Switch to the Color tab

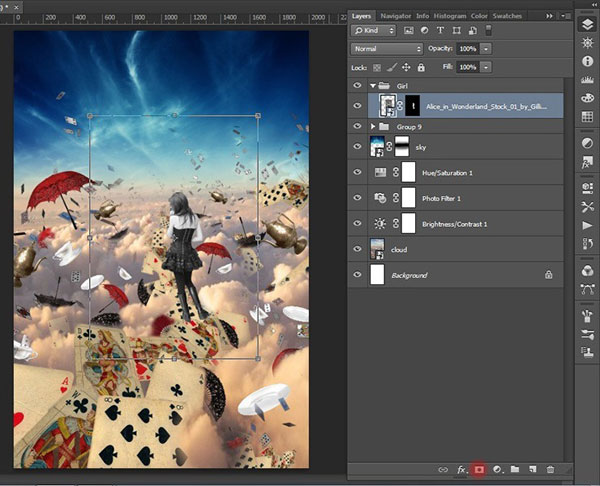pos(479,16)
